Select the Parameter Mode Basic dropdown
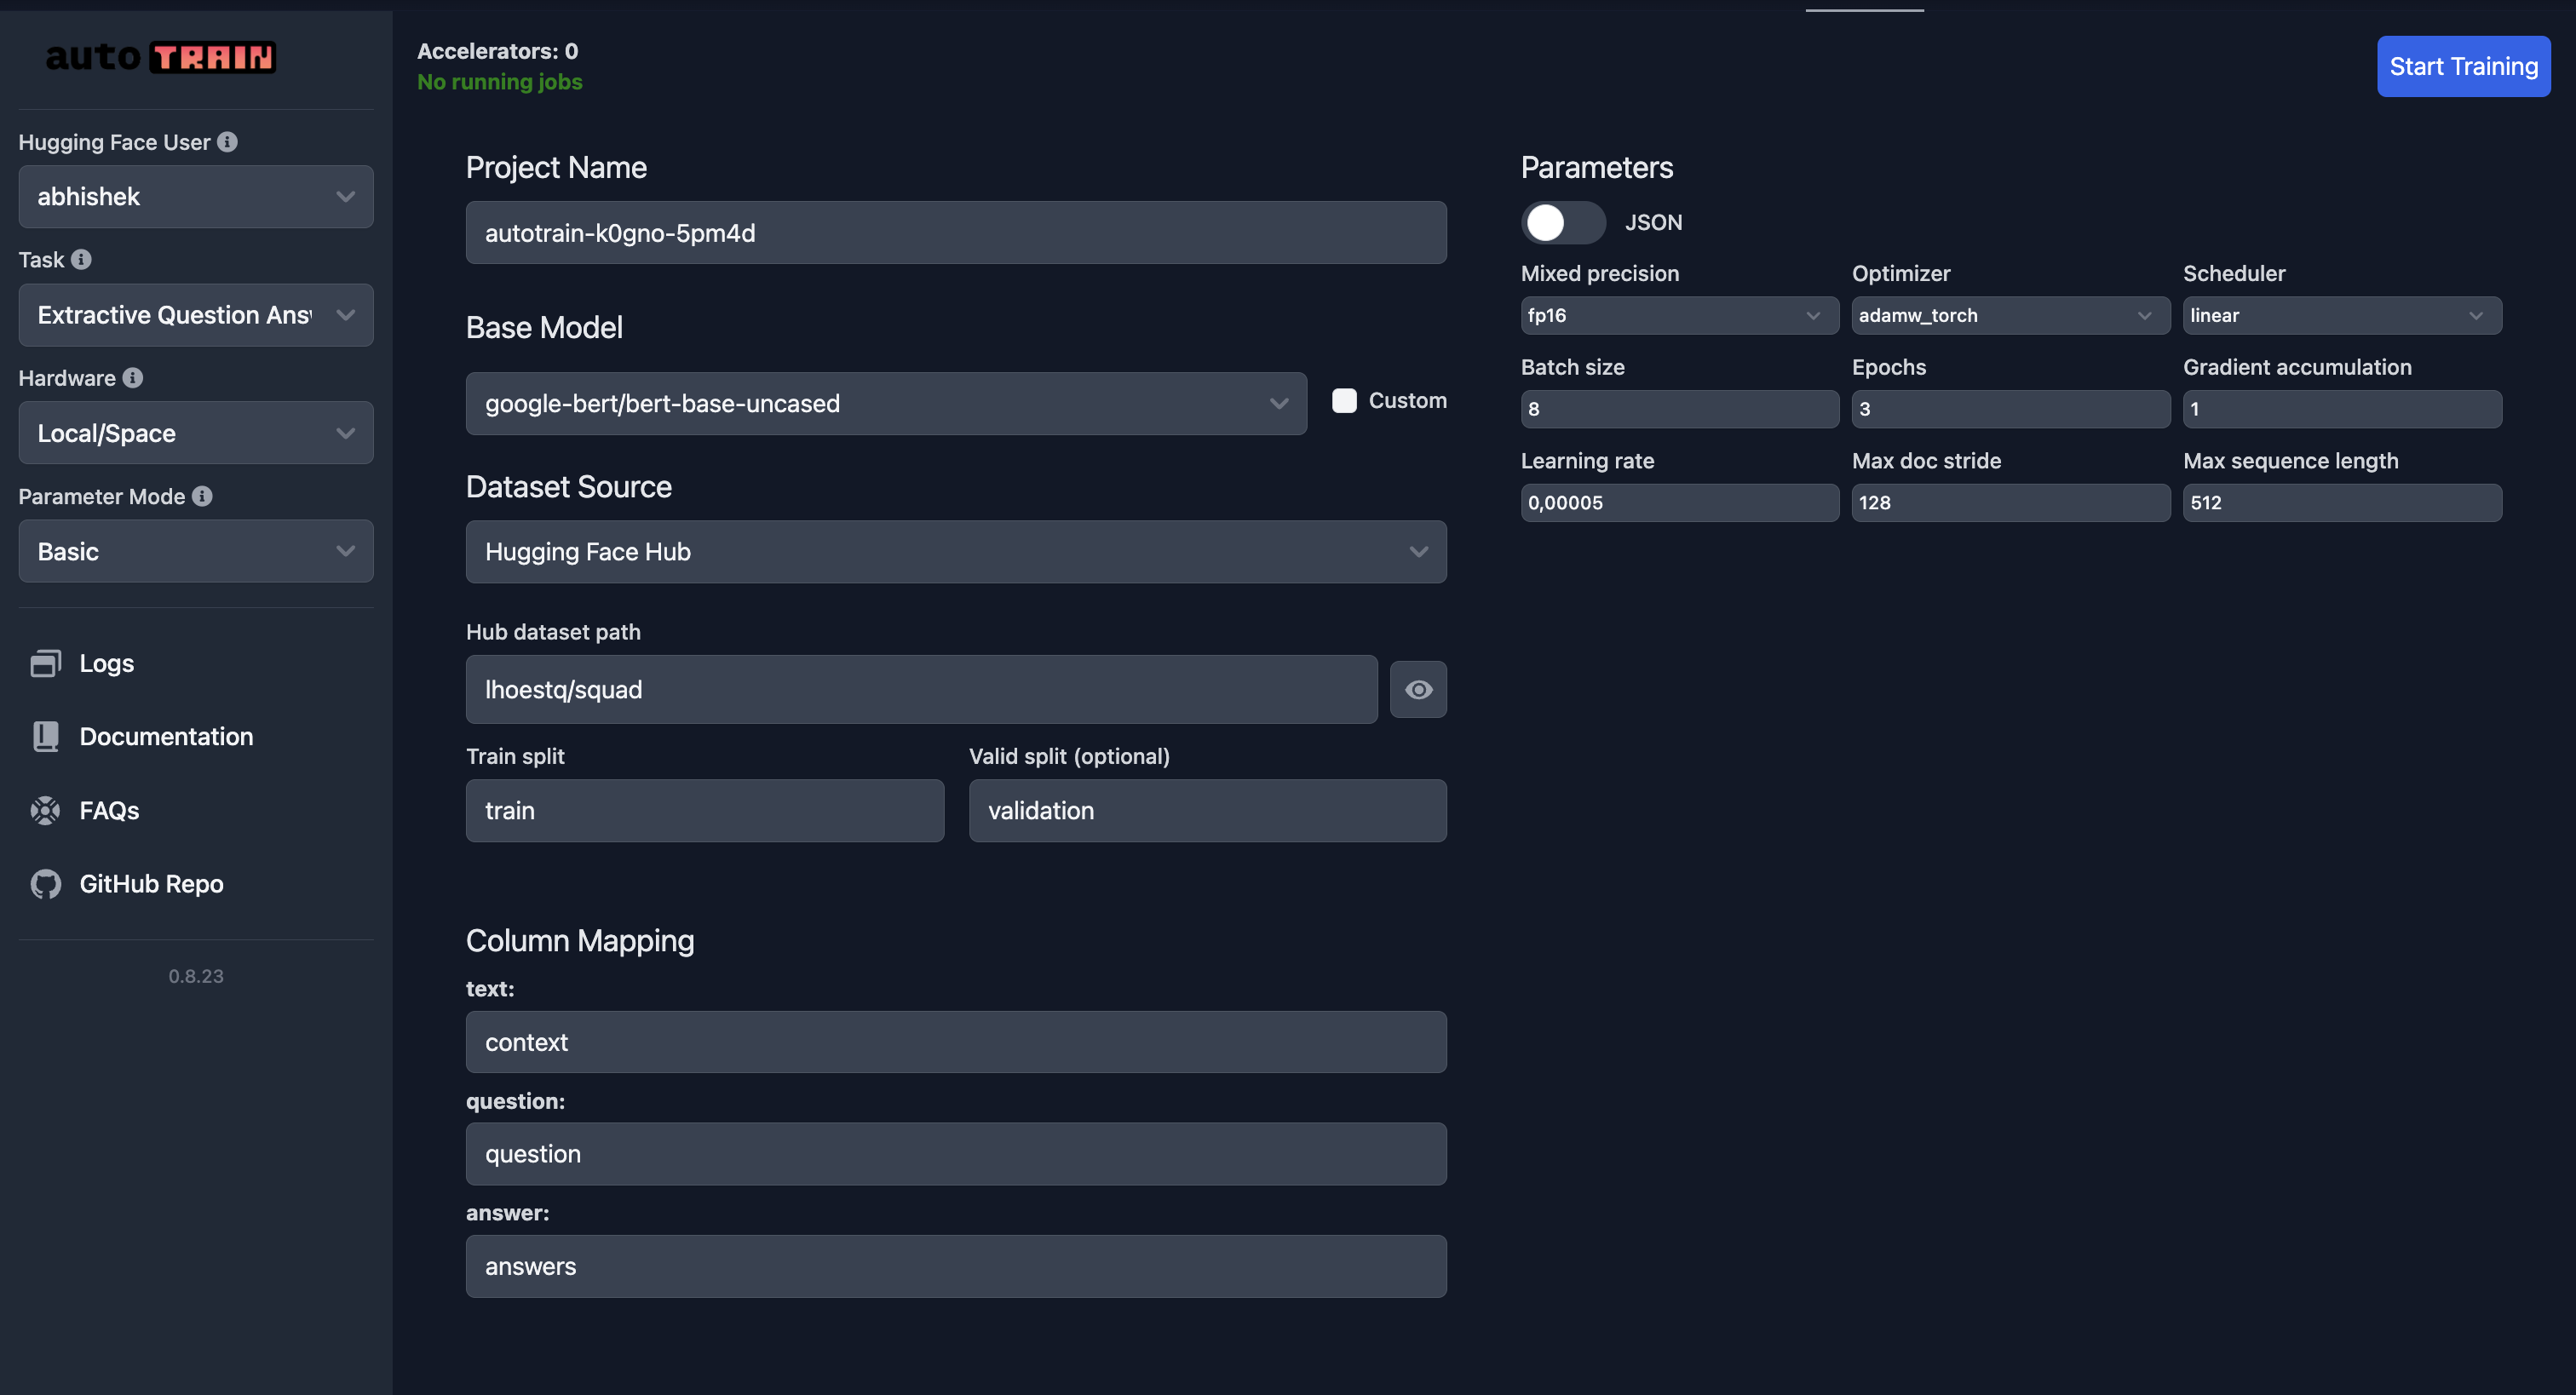2576x1395 pixels. point(194,552)
